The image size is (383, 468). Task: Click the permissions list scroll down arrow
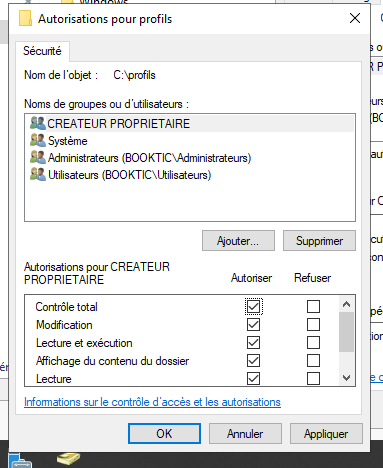point(346,378)
